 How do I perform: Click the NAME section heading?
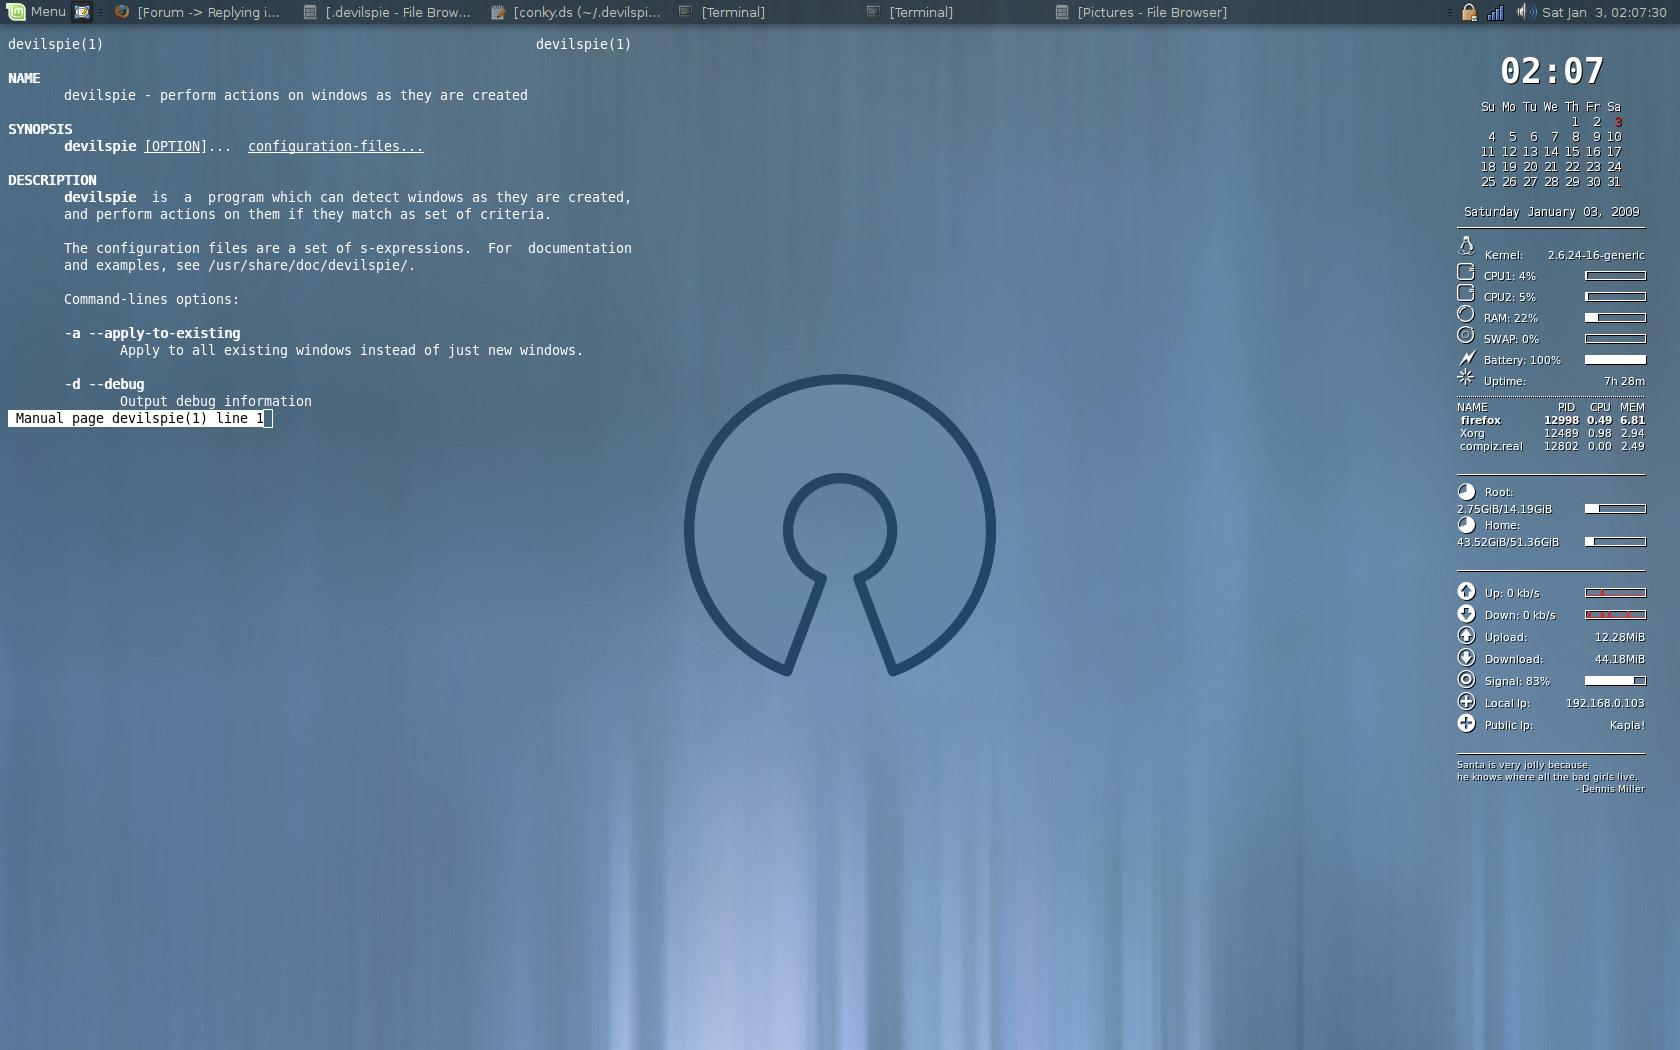(24, 78)
